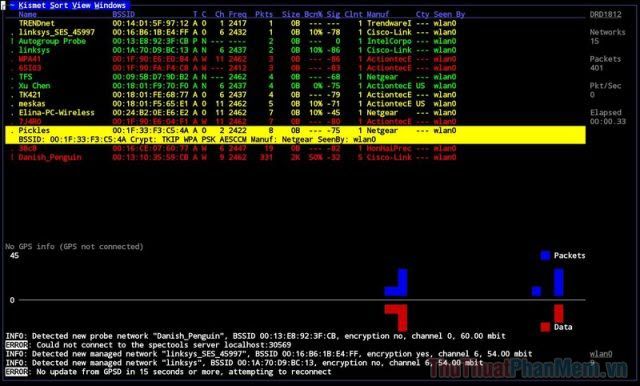This screenshot has width=640, height=386.
Task: Click the Ch column header
Action: coord(220,14)
